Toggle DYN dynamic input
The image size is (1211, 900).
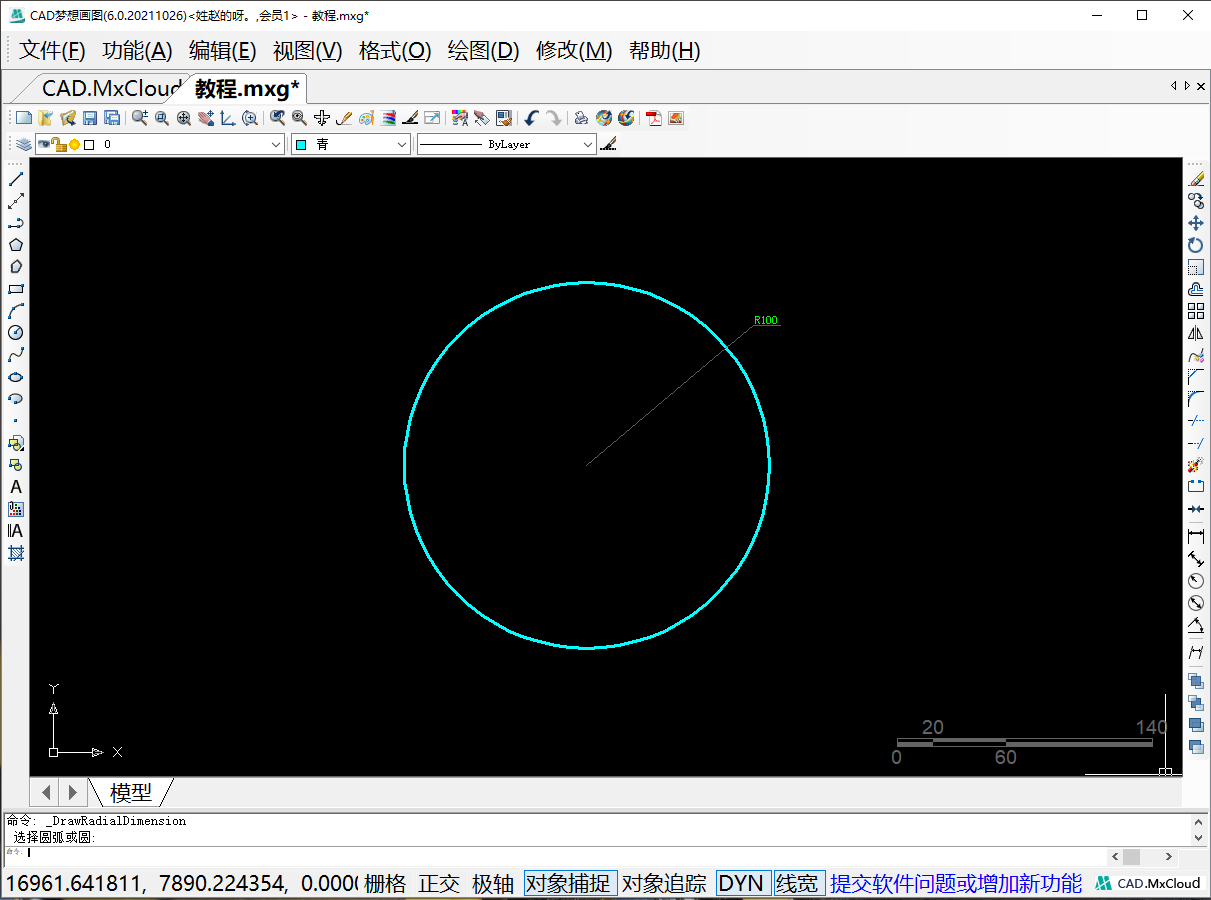[741, 884]
